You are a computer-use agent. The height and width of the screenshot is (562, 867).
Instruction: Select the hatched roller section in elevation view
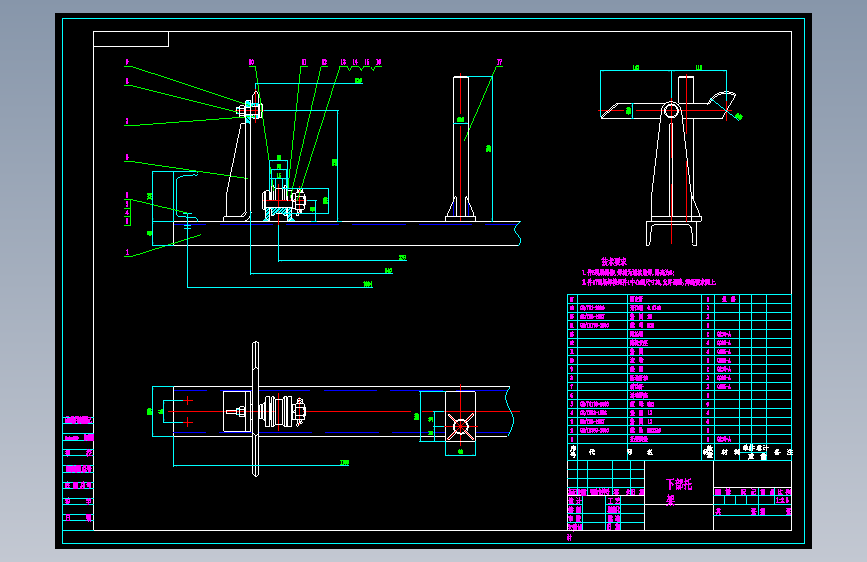(x=278, y=210)
